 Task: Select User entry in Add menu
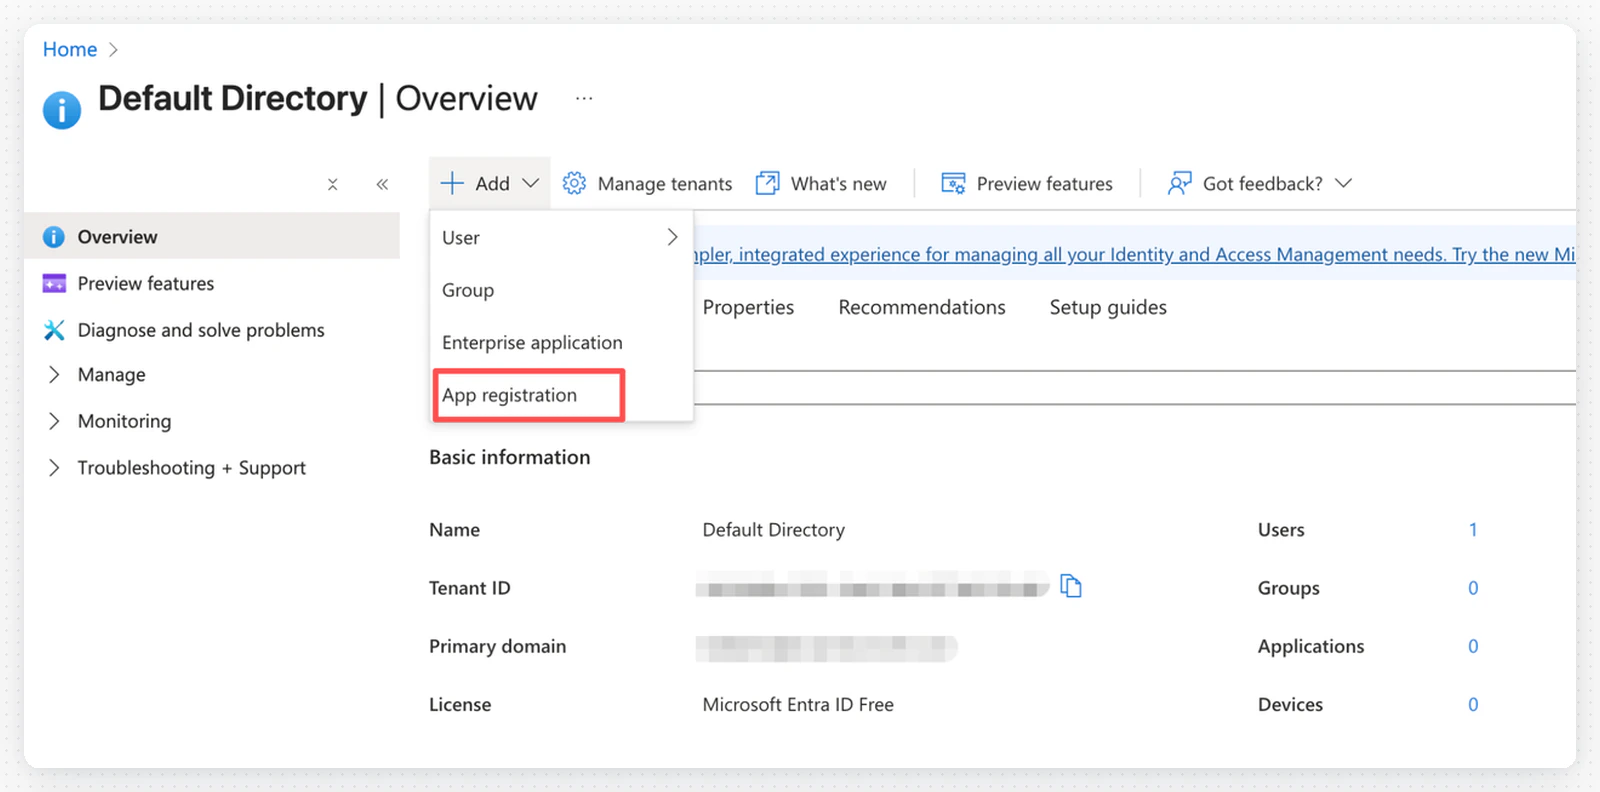[x=562, y=237]
